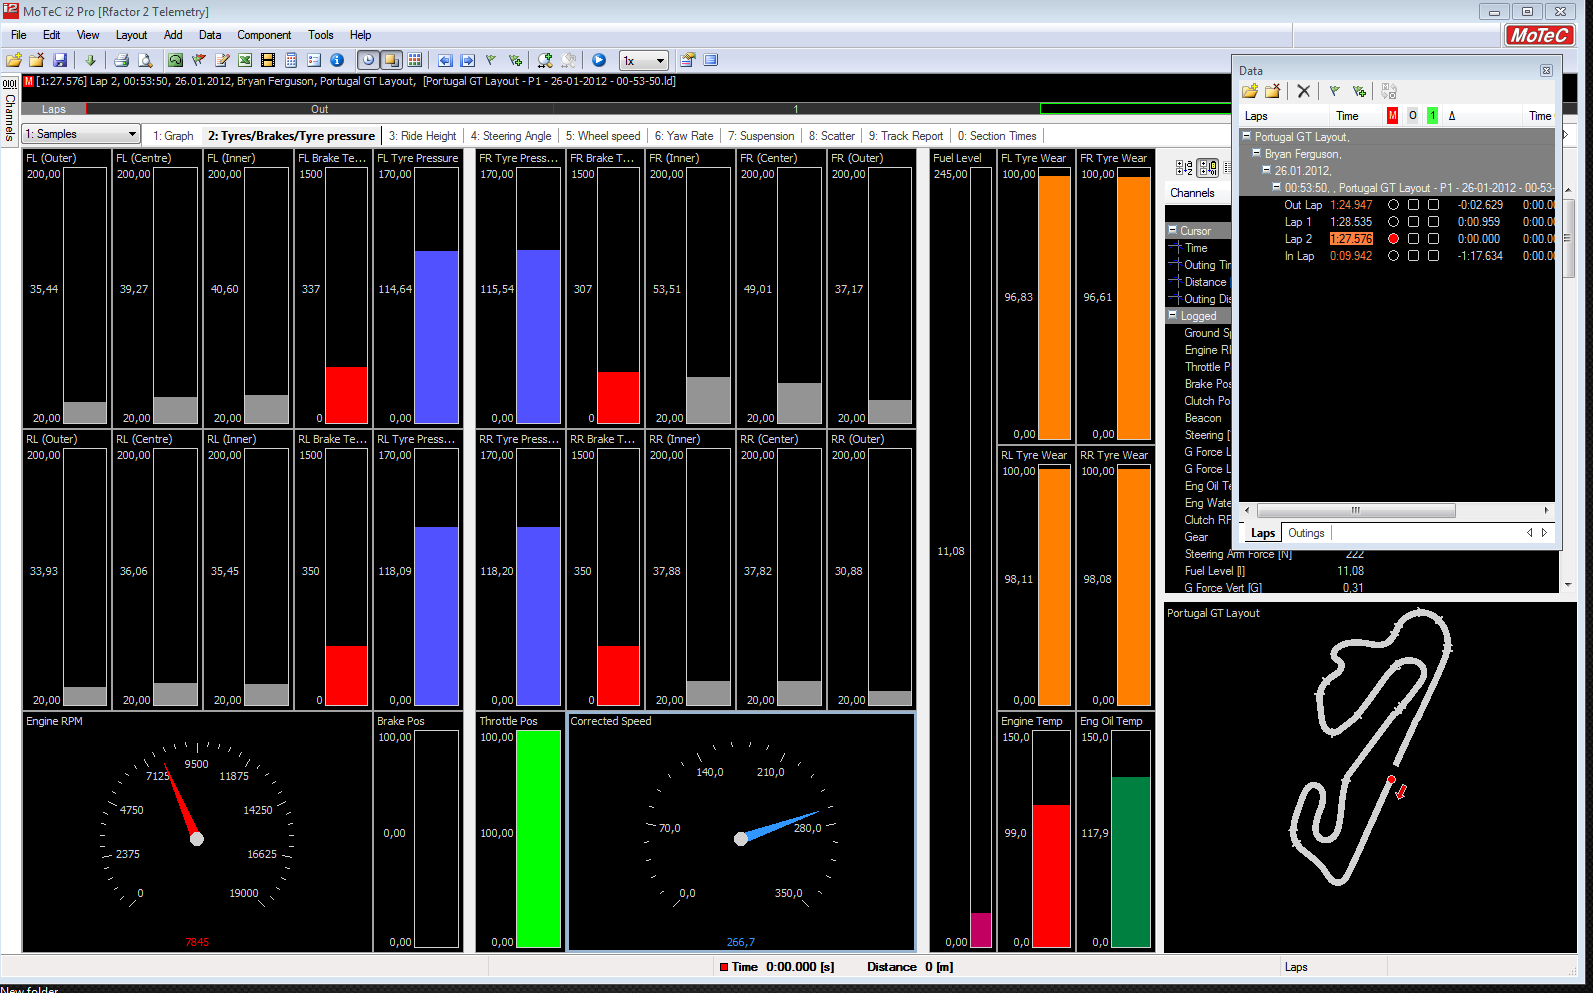The height and width of the screenshot is (993, 1593).
Task: Export data with the Excel icon
Action: (x=245, y=60)
